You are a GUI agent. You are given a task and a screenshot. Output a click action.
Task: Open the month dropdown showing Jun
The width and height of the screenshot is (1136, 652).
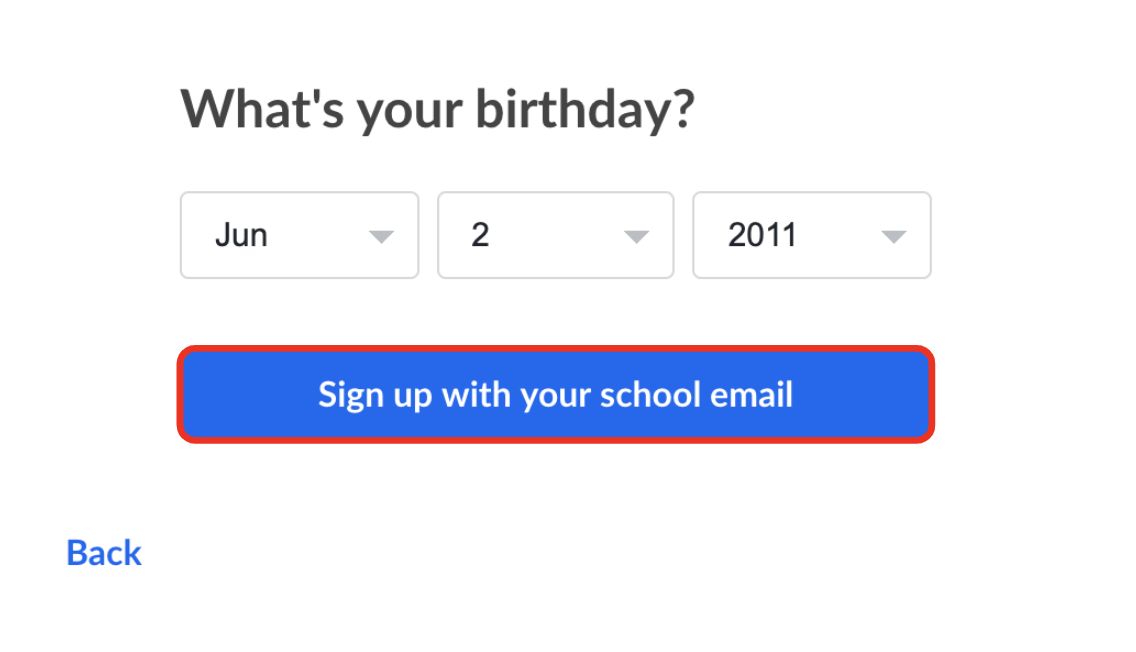tap(299, 235)
